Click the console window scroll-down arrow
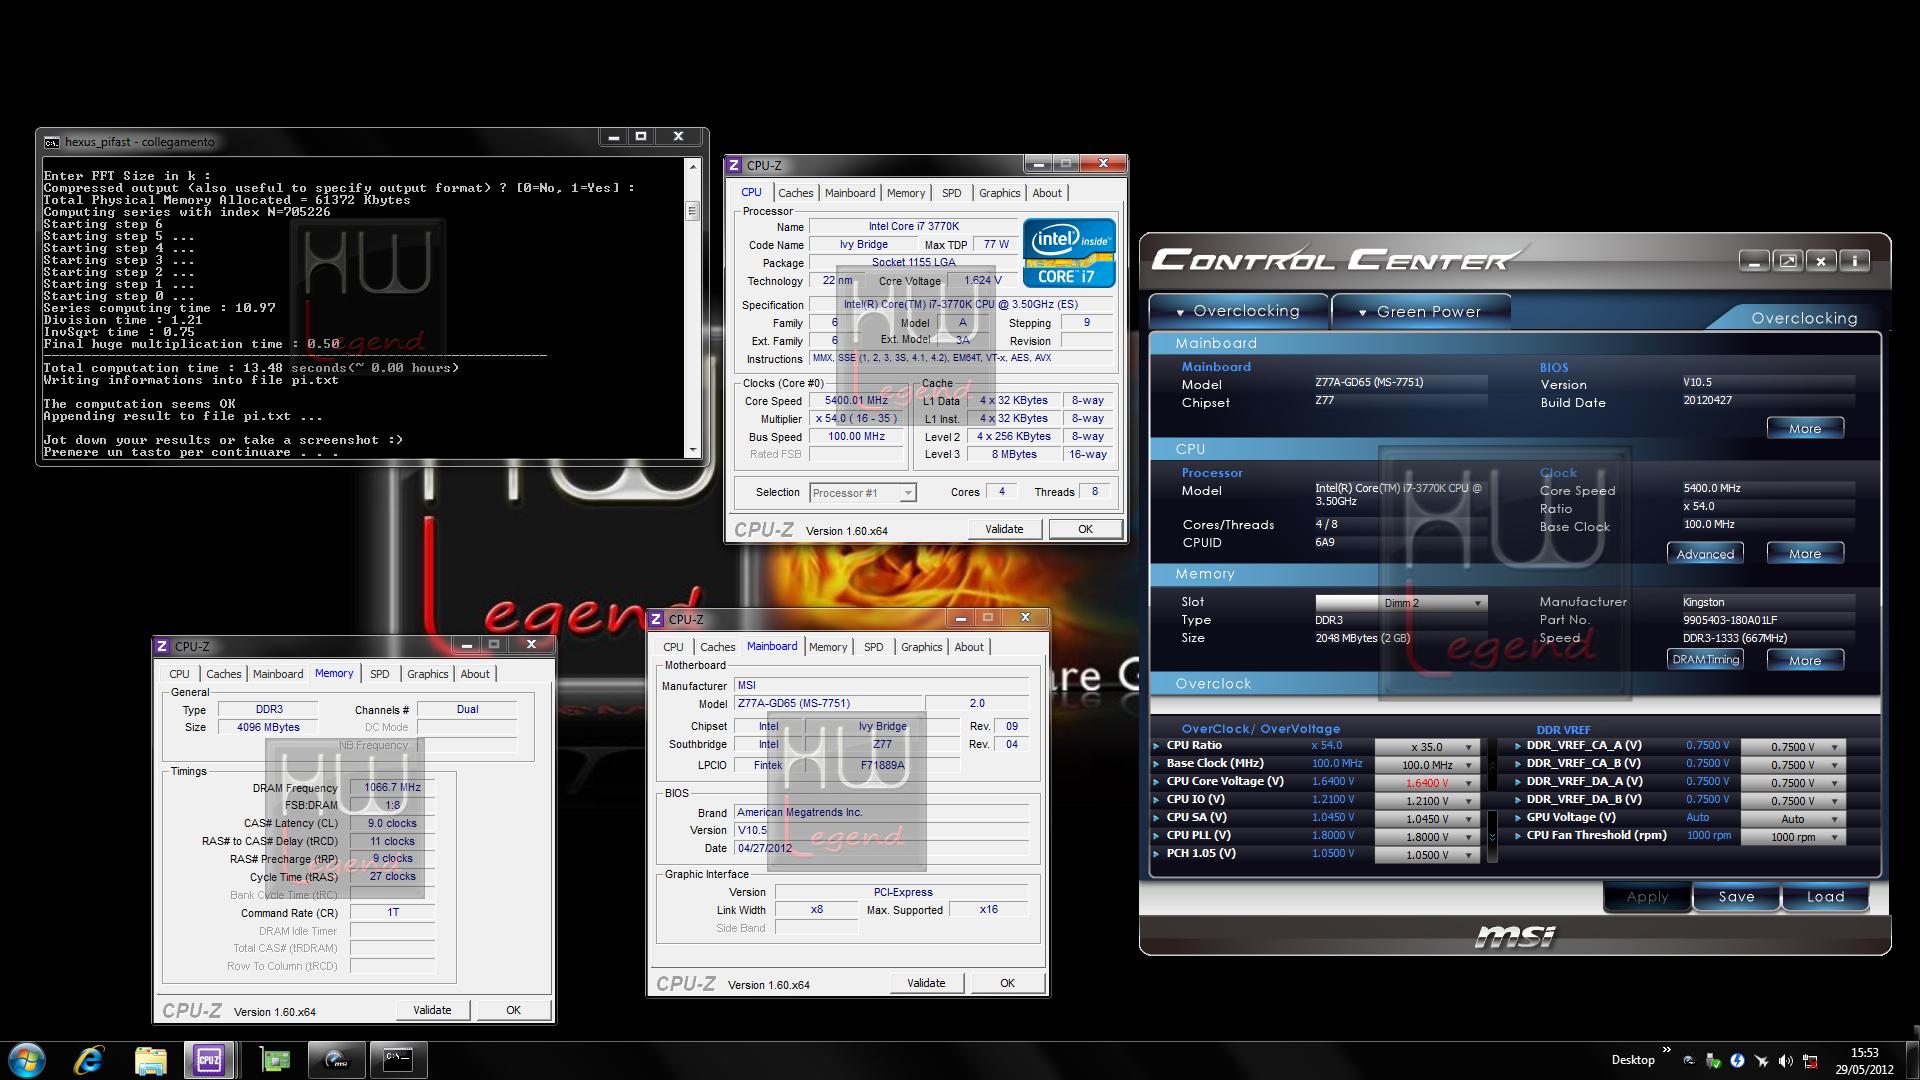 click(x=692, y=450)
